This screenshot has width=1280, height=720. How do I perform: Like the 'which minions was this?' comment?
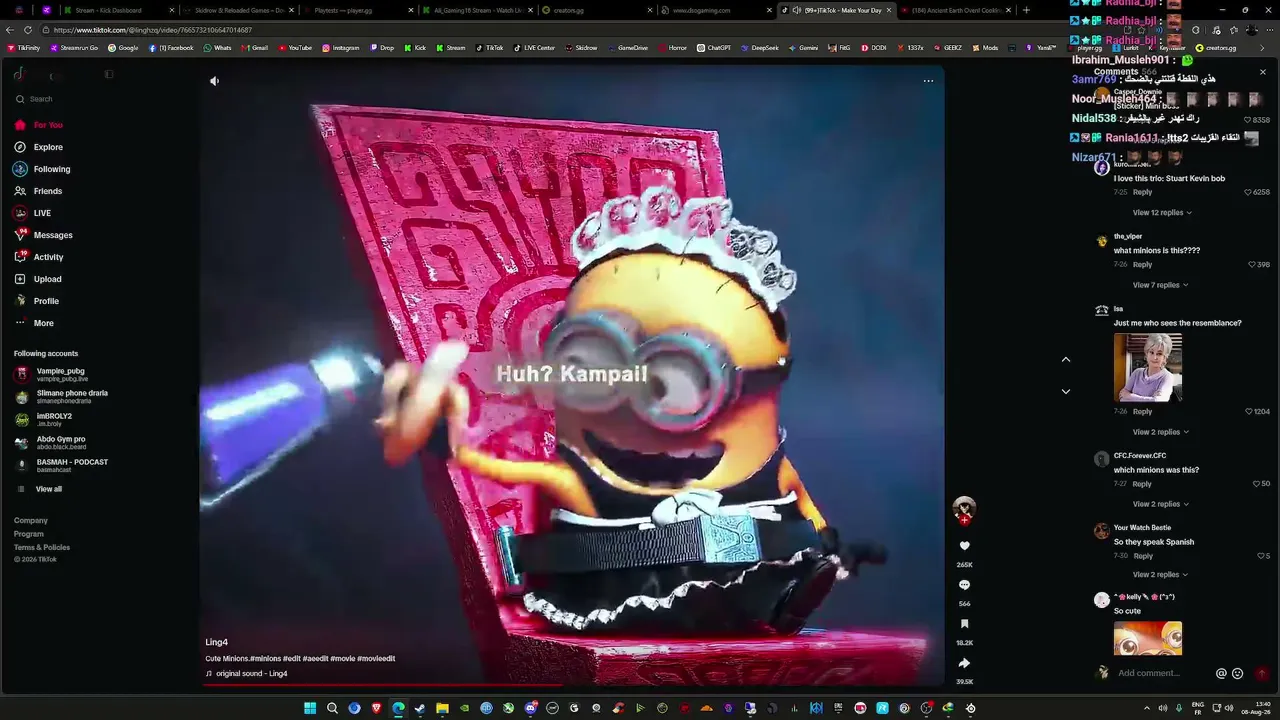(x=1256, y=484)
